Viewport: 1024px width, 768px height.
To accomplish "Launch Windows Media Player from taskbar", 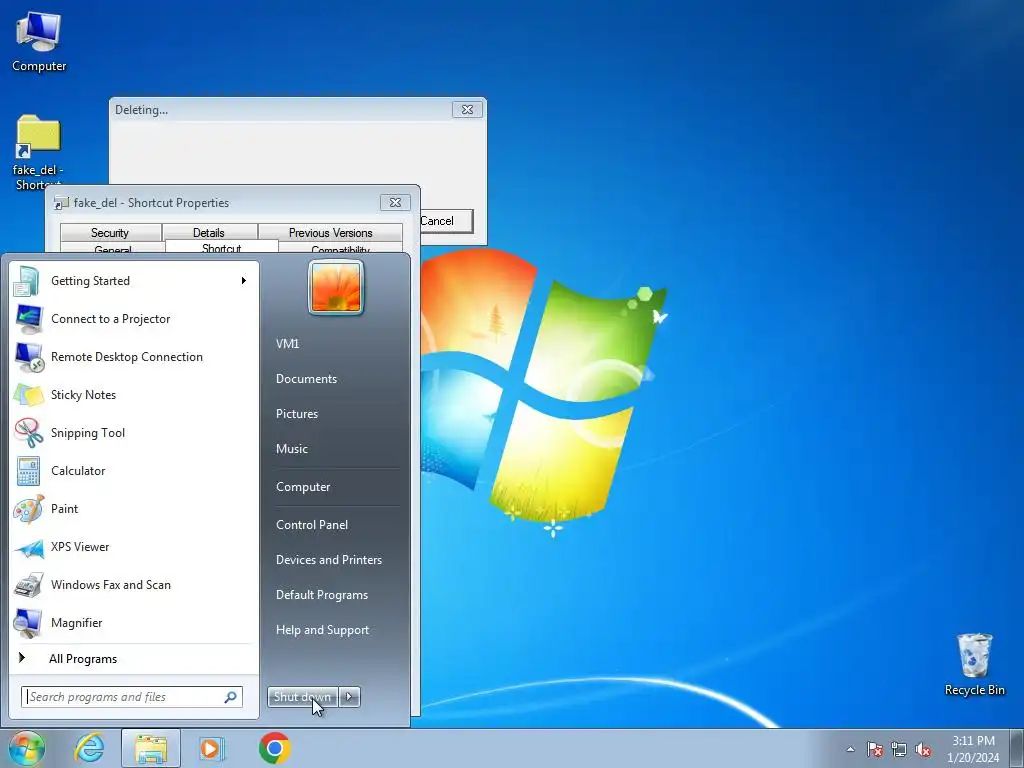I will (x=212, y=748).
